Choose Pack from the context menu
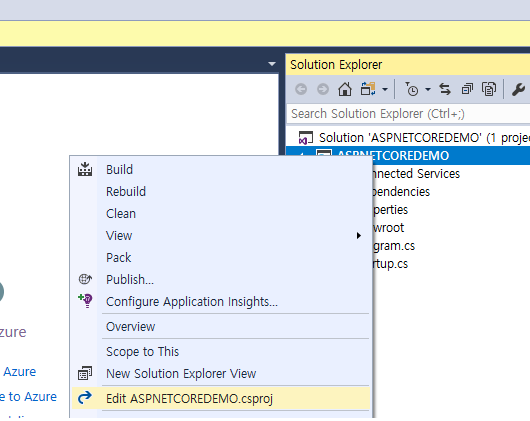Viewport: 530px width, 421px height. point(221,257)
